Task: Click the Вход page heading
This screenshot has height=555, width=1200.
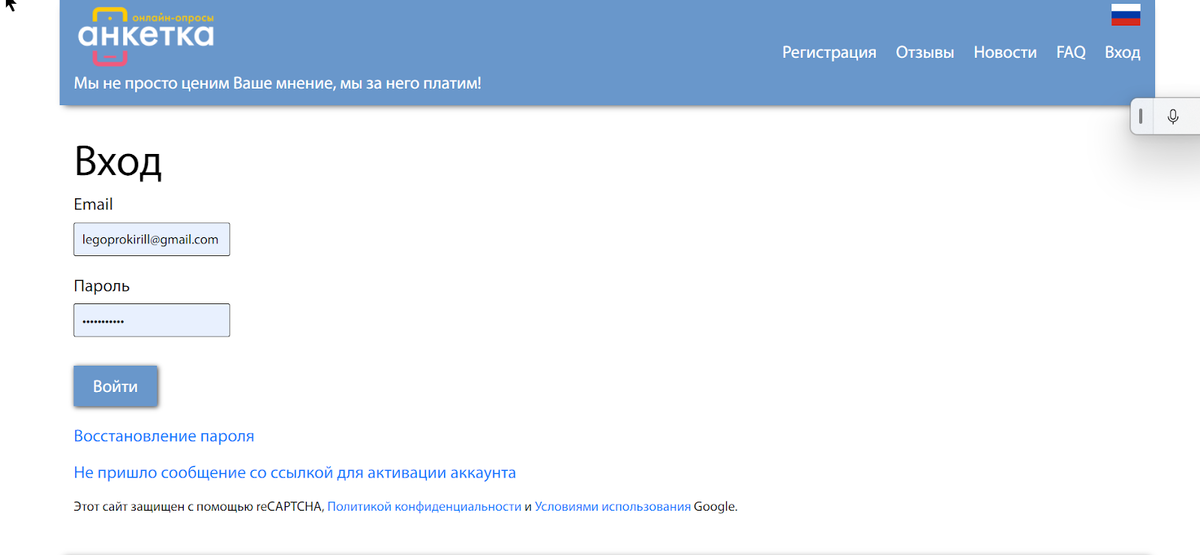Action: (x=118, y=162)
